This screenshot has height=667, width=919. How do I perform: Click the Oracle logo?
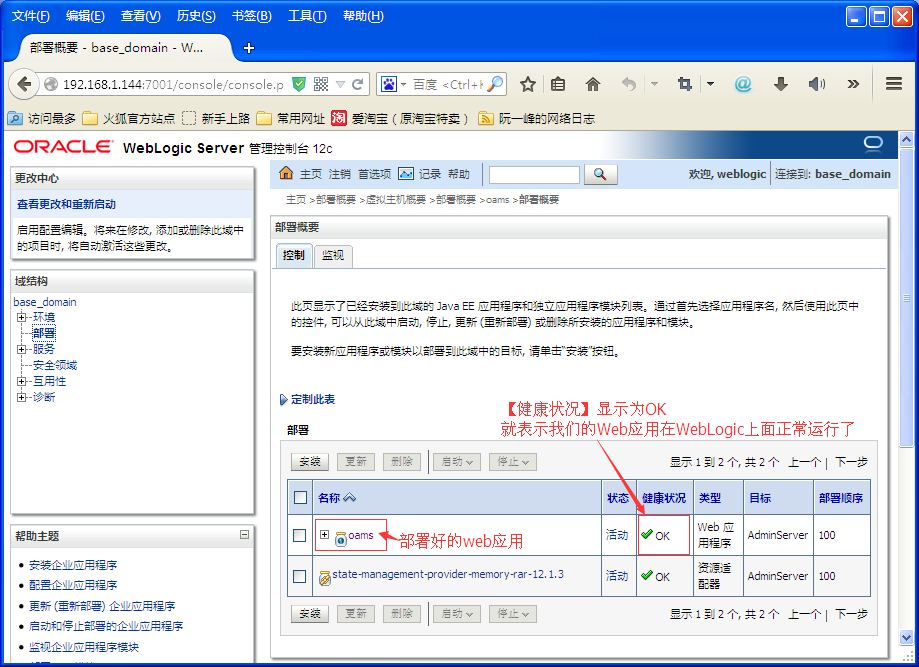click(63, 147)
